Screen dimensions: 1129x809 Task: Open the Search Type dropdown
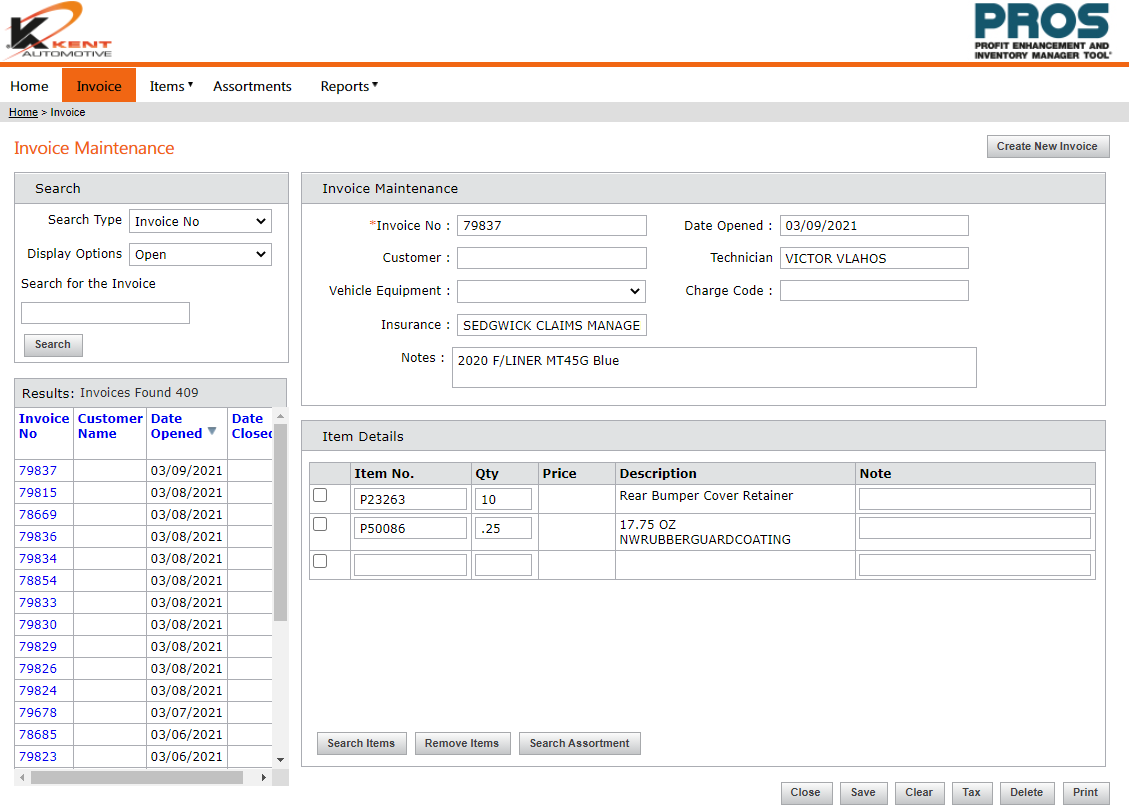(x=200, y=221)
